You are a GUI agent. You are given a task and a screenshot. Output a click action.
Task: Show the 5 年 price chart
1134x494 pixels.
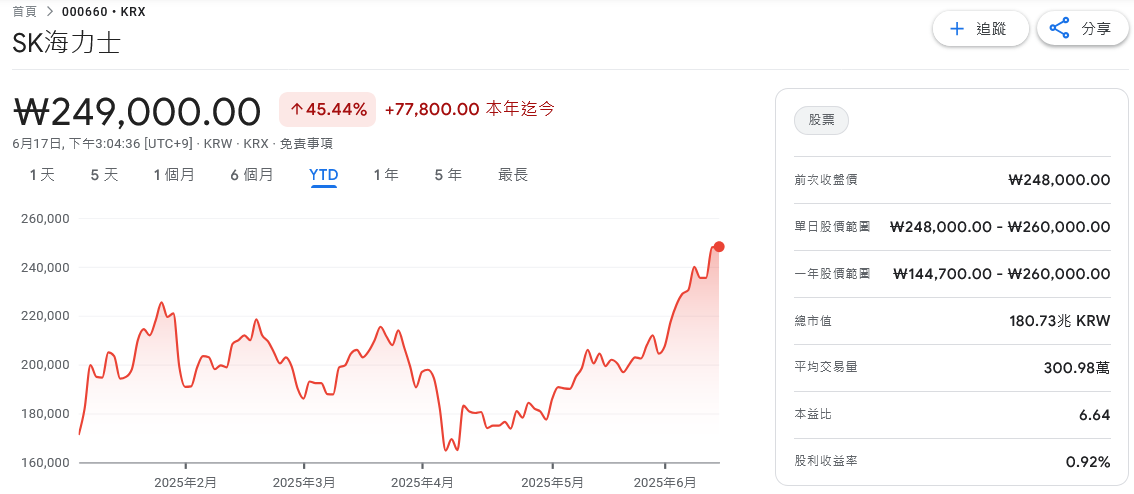(x=448, y=175)
